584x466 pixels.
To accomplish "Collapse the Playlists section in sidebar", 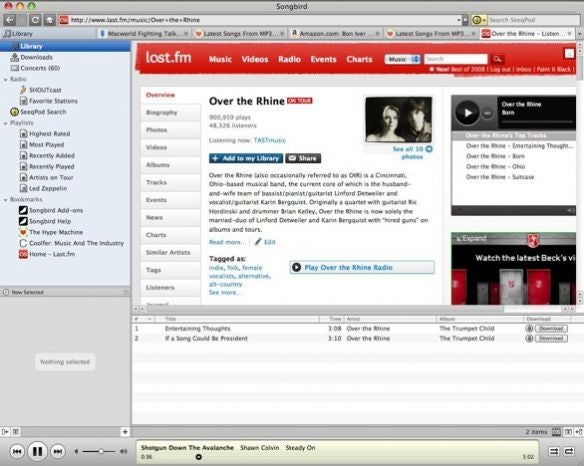I will tap(6, 123).
